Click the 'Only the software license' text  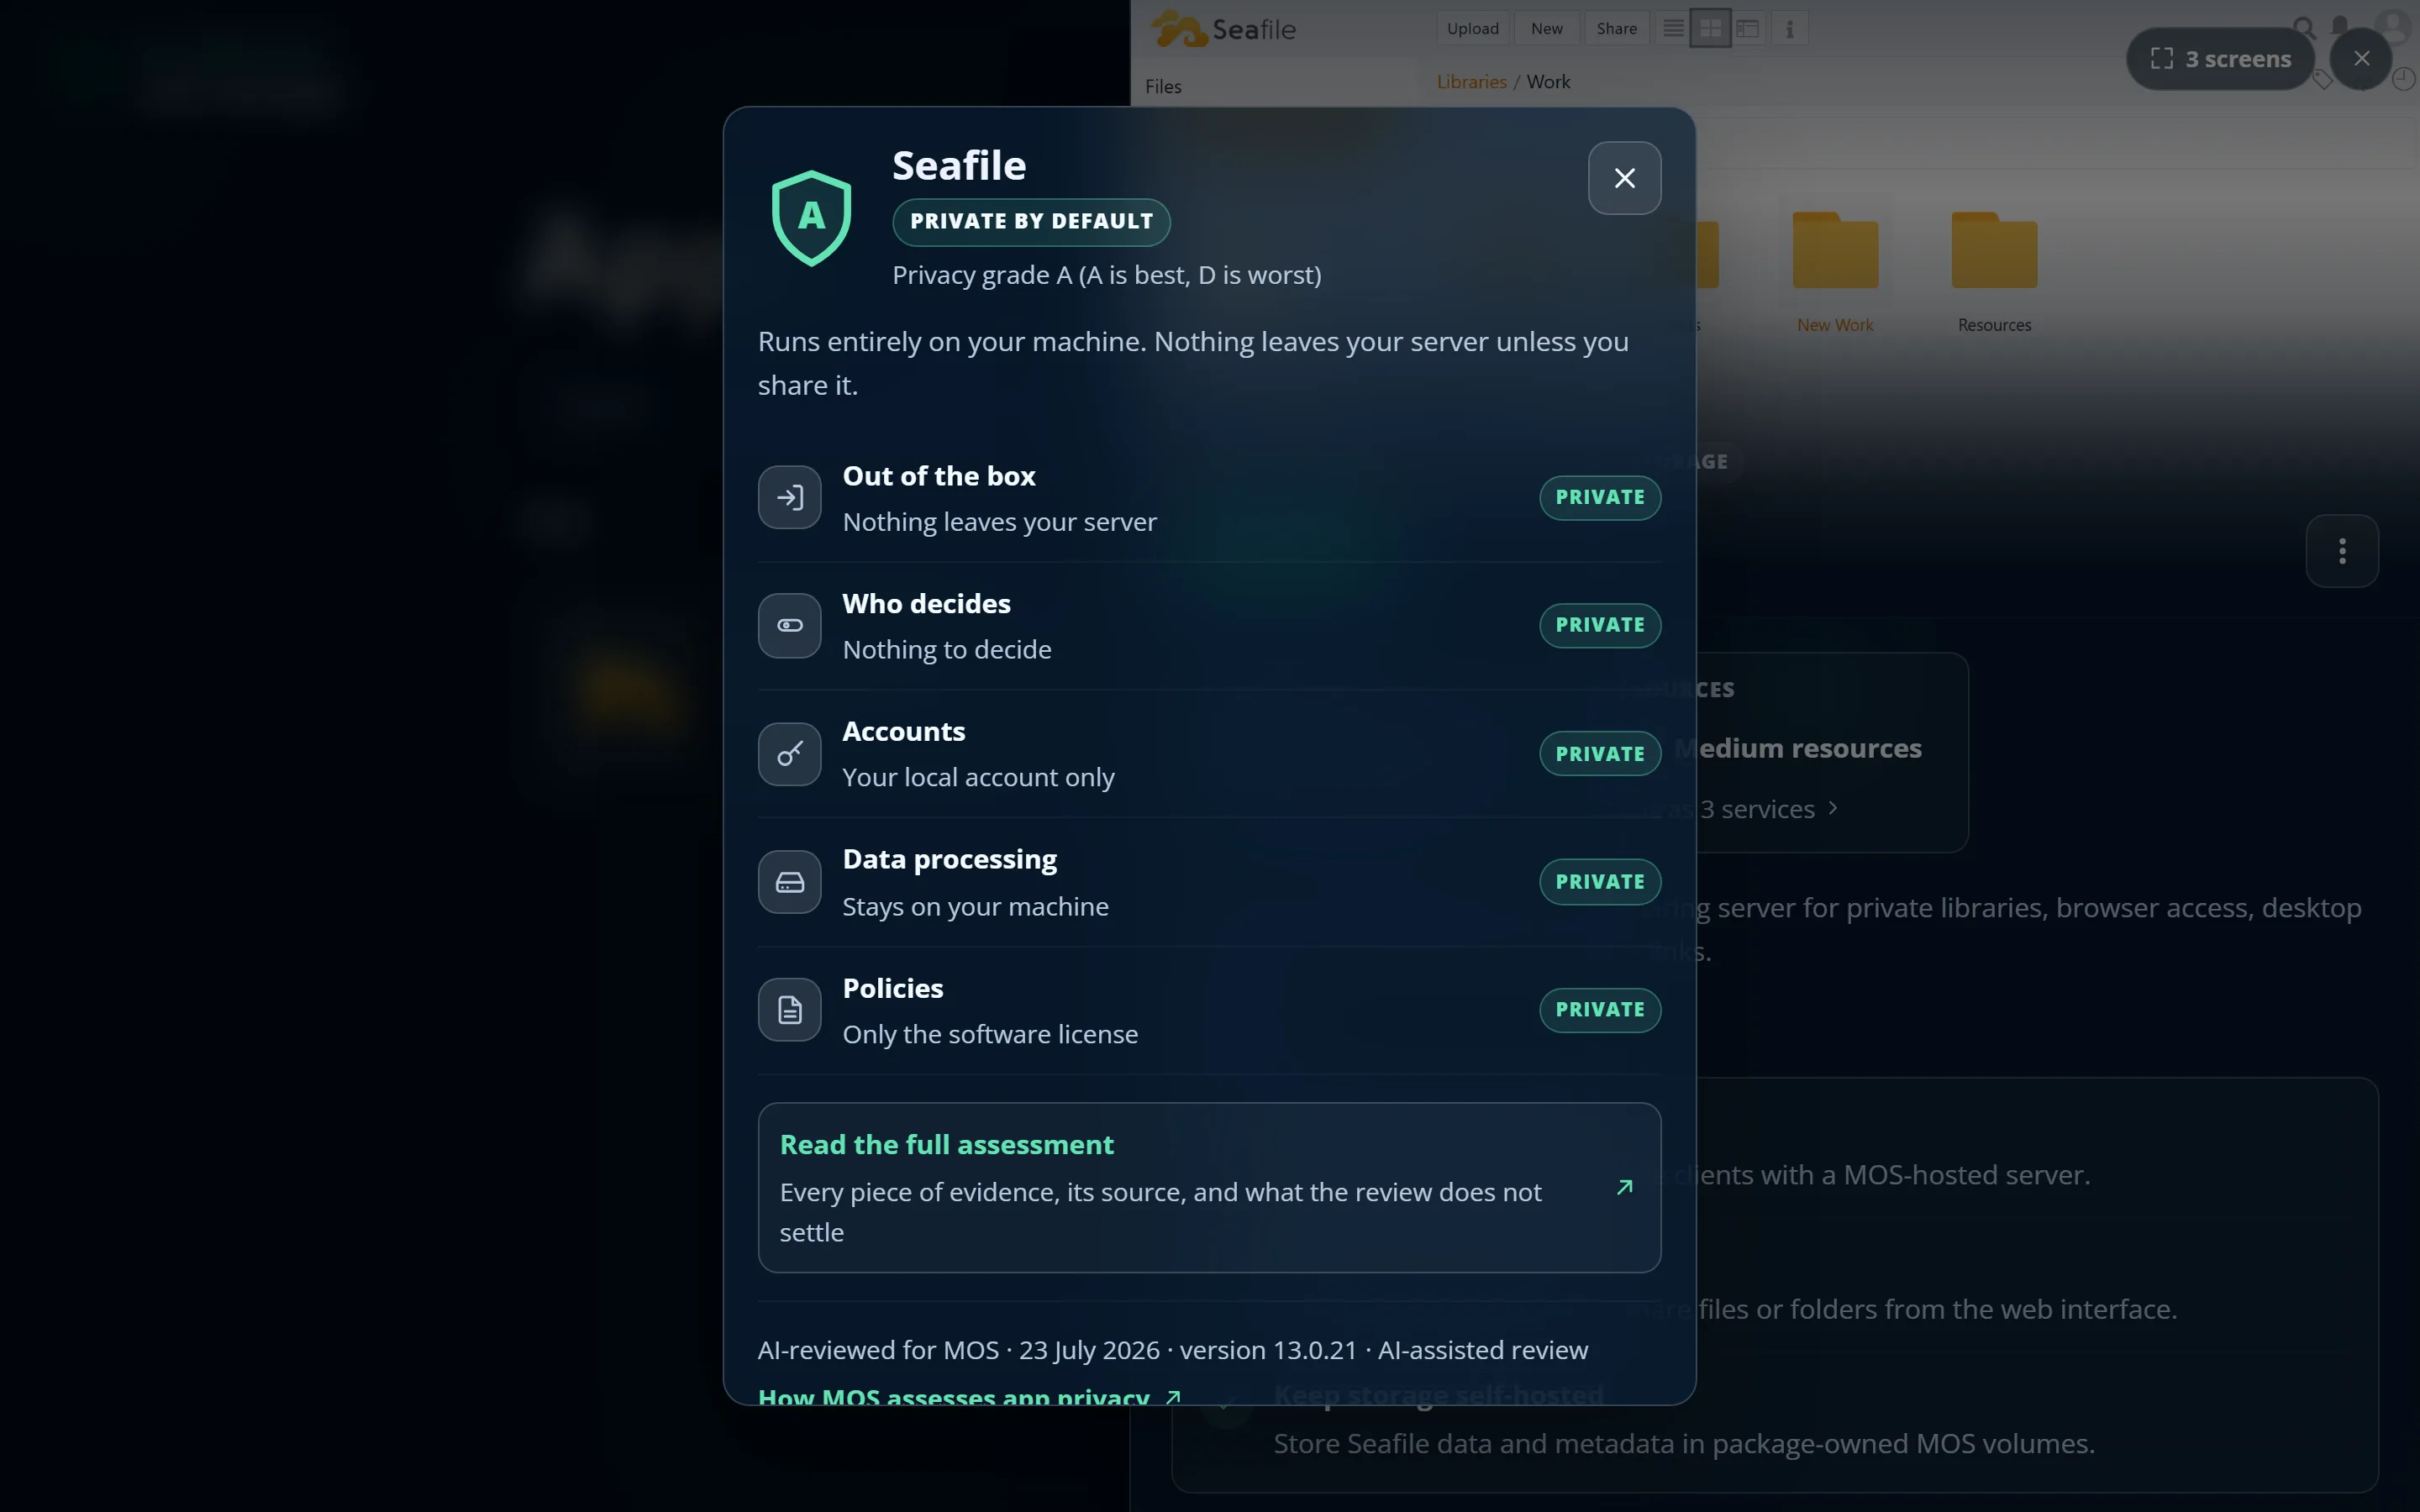point(990,1035)
